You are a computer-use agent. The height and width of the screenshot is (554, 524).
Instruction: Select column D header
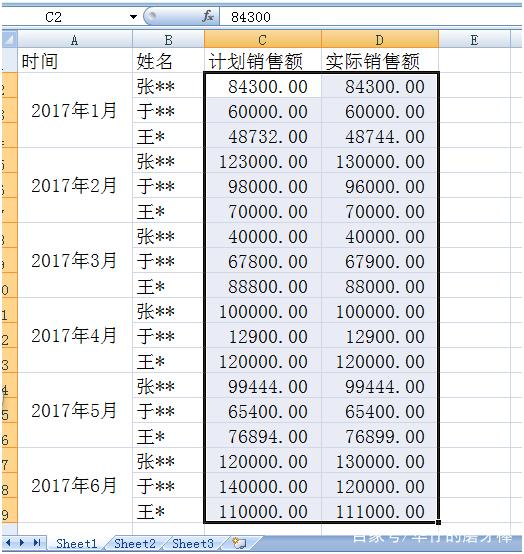[380, 39]
